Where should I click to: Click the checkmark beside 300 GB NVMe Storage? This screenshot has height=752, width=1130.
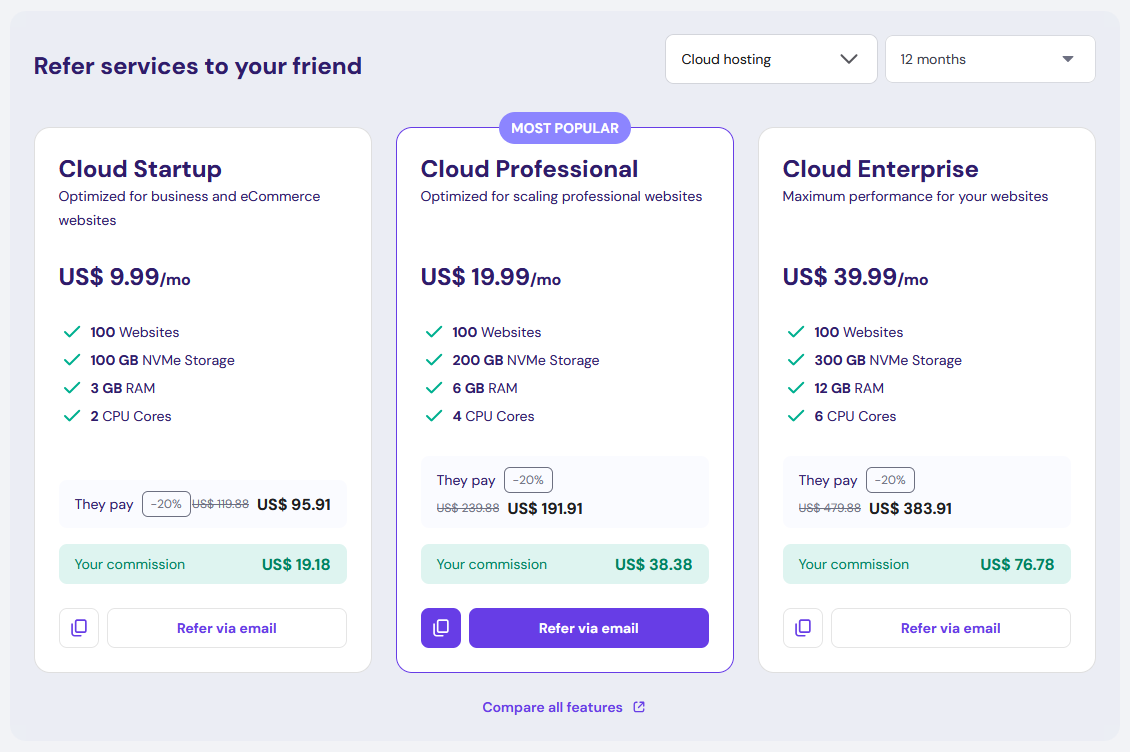[794, 360]
